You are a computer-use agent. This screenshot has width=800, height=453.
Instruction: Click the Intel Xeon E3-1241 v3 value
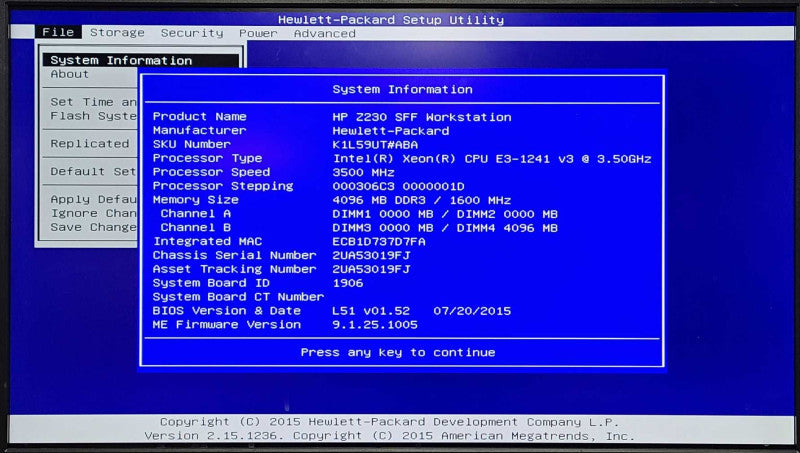click(x=492, y=159)
